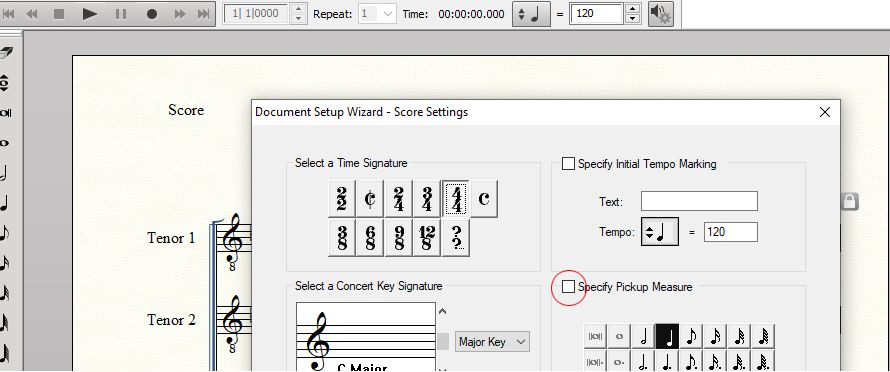
Task: Select whole note in left palette
Action: (4, 143)
